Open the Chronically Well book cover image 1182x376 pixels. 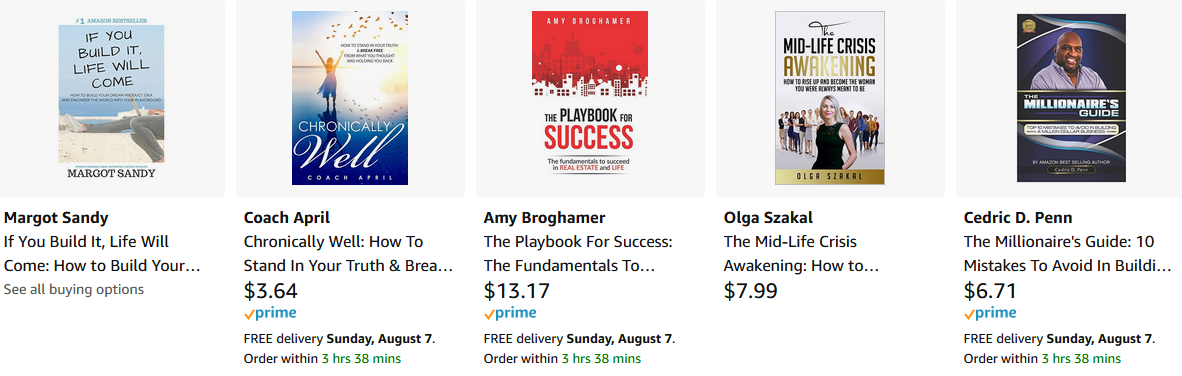pyautogui.click(x=350, y=98)
